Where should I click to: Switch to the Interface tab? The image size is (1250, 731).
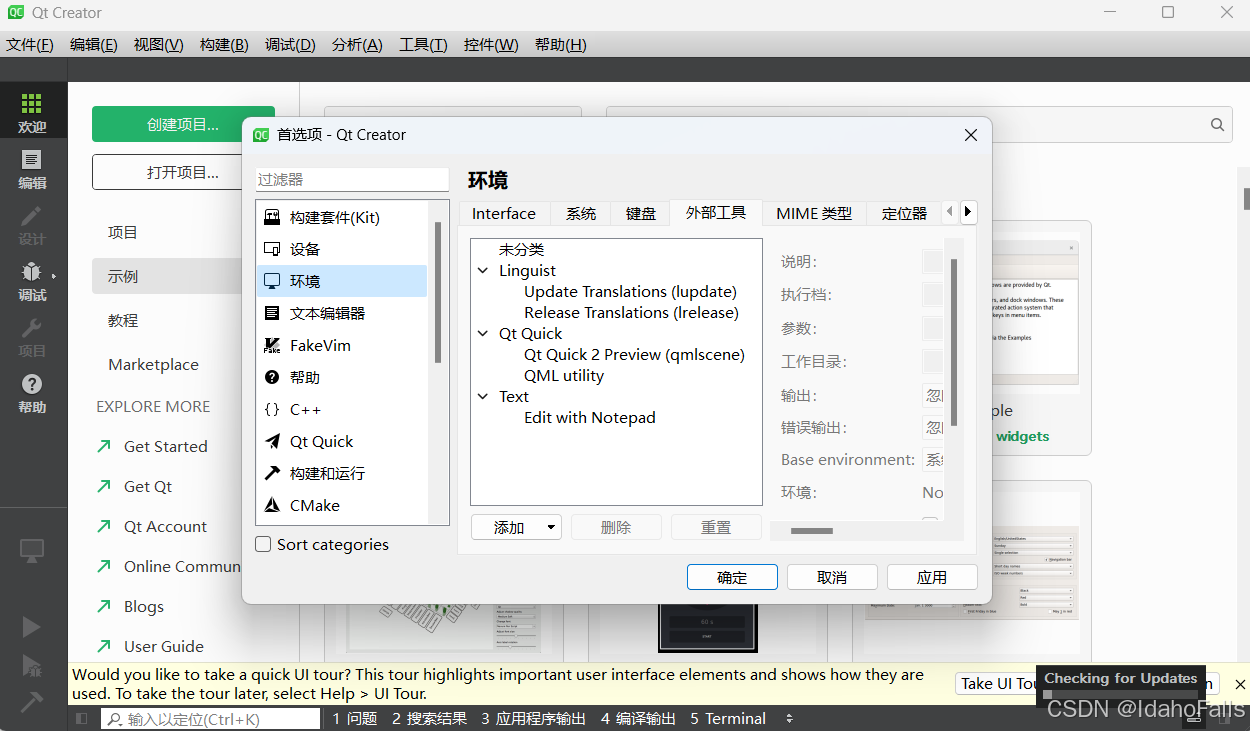[x=504, y=213]
